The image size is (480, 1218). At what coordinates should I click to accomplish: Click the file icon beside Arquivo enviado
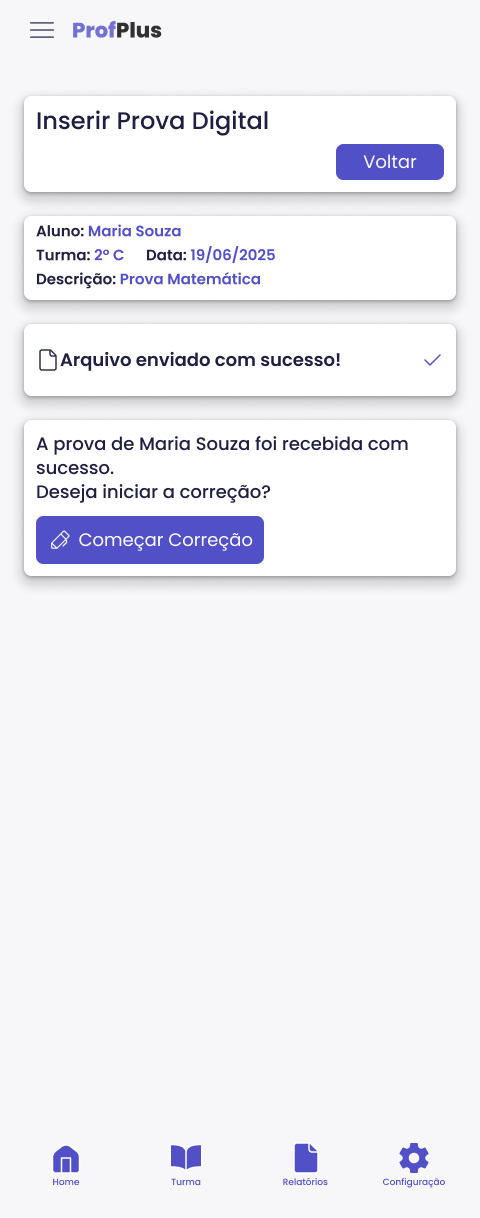point(47,360)
